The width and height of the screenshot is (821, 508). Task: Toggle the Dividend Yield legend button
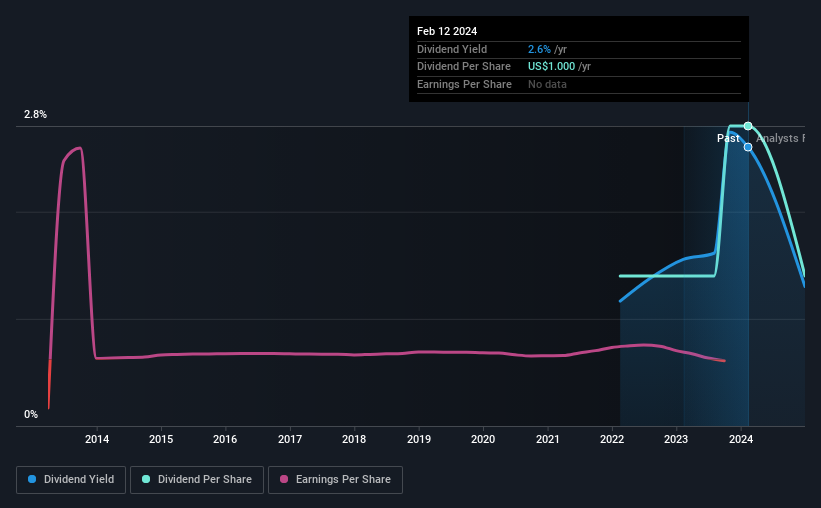[x=71, y=480]
